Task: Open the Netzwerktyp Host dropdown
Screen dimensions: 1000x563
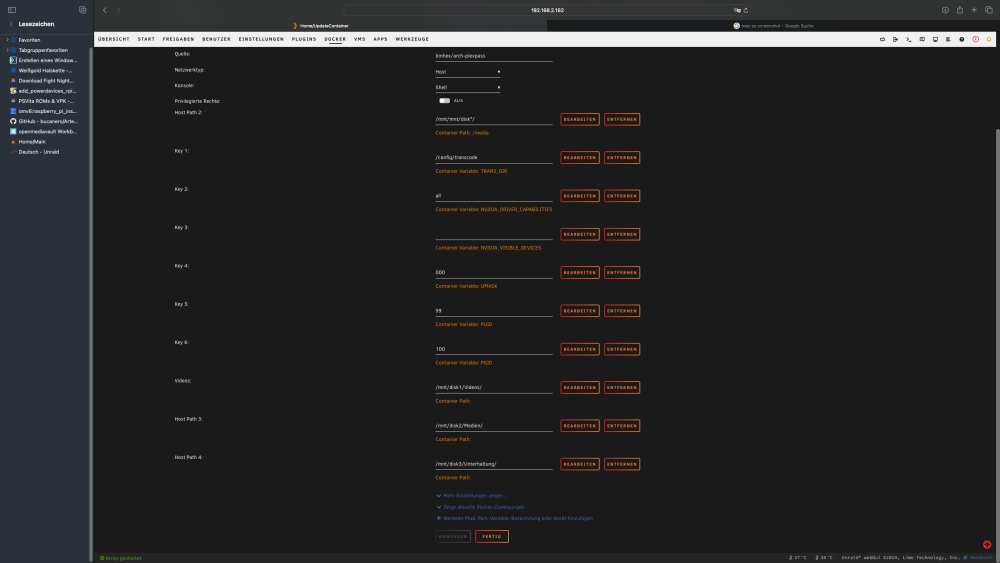Action: [x=467, y=72]
